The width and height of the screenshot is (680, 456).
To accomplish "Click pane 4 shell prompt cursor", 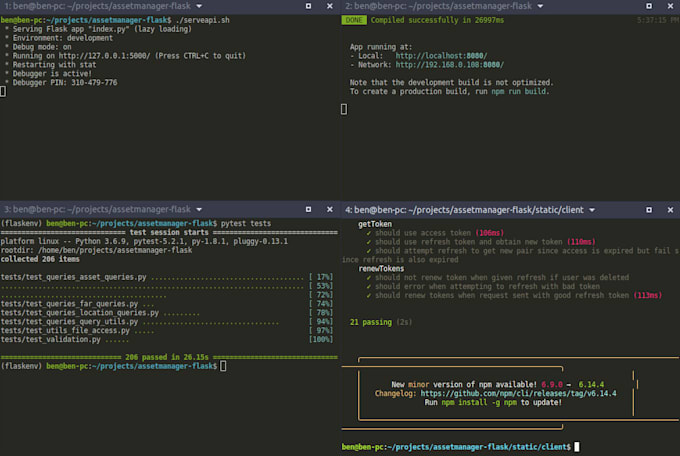I will coord(577,446).
